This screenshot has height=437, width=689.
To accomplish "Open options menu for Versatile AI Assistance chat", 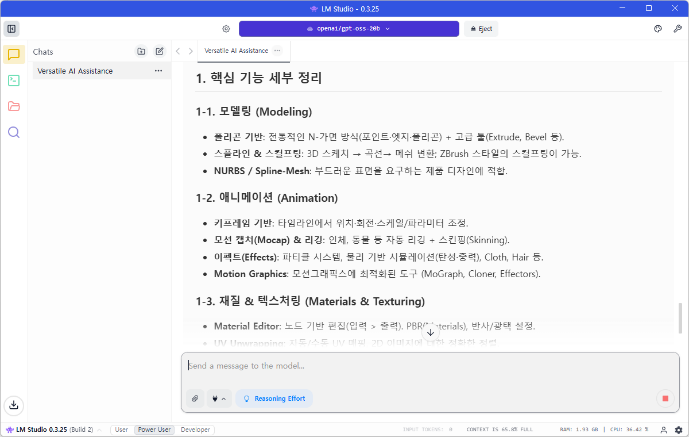I will click(158, 71).
